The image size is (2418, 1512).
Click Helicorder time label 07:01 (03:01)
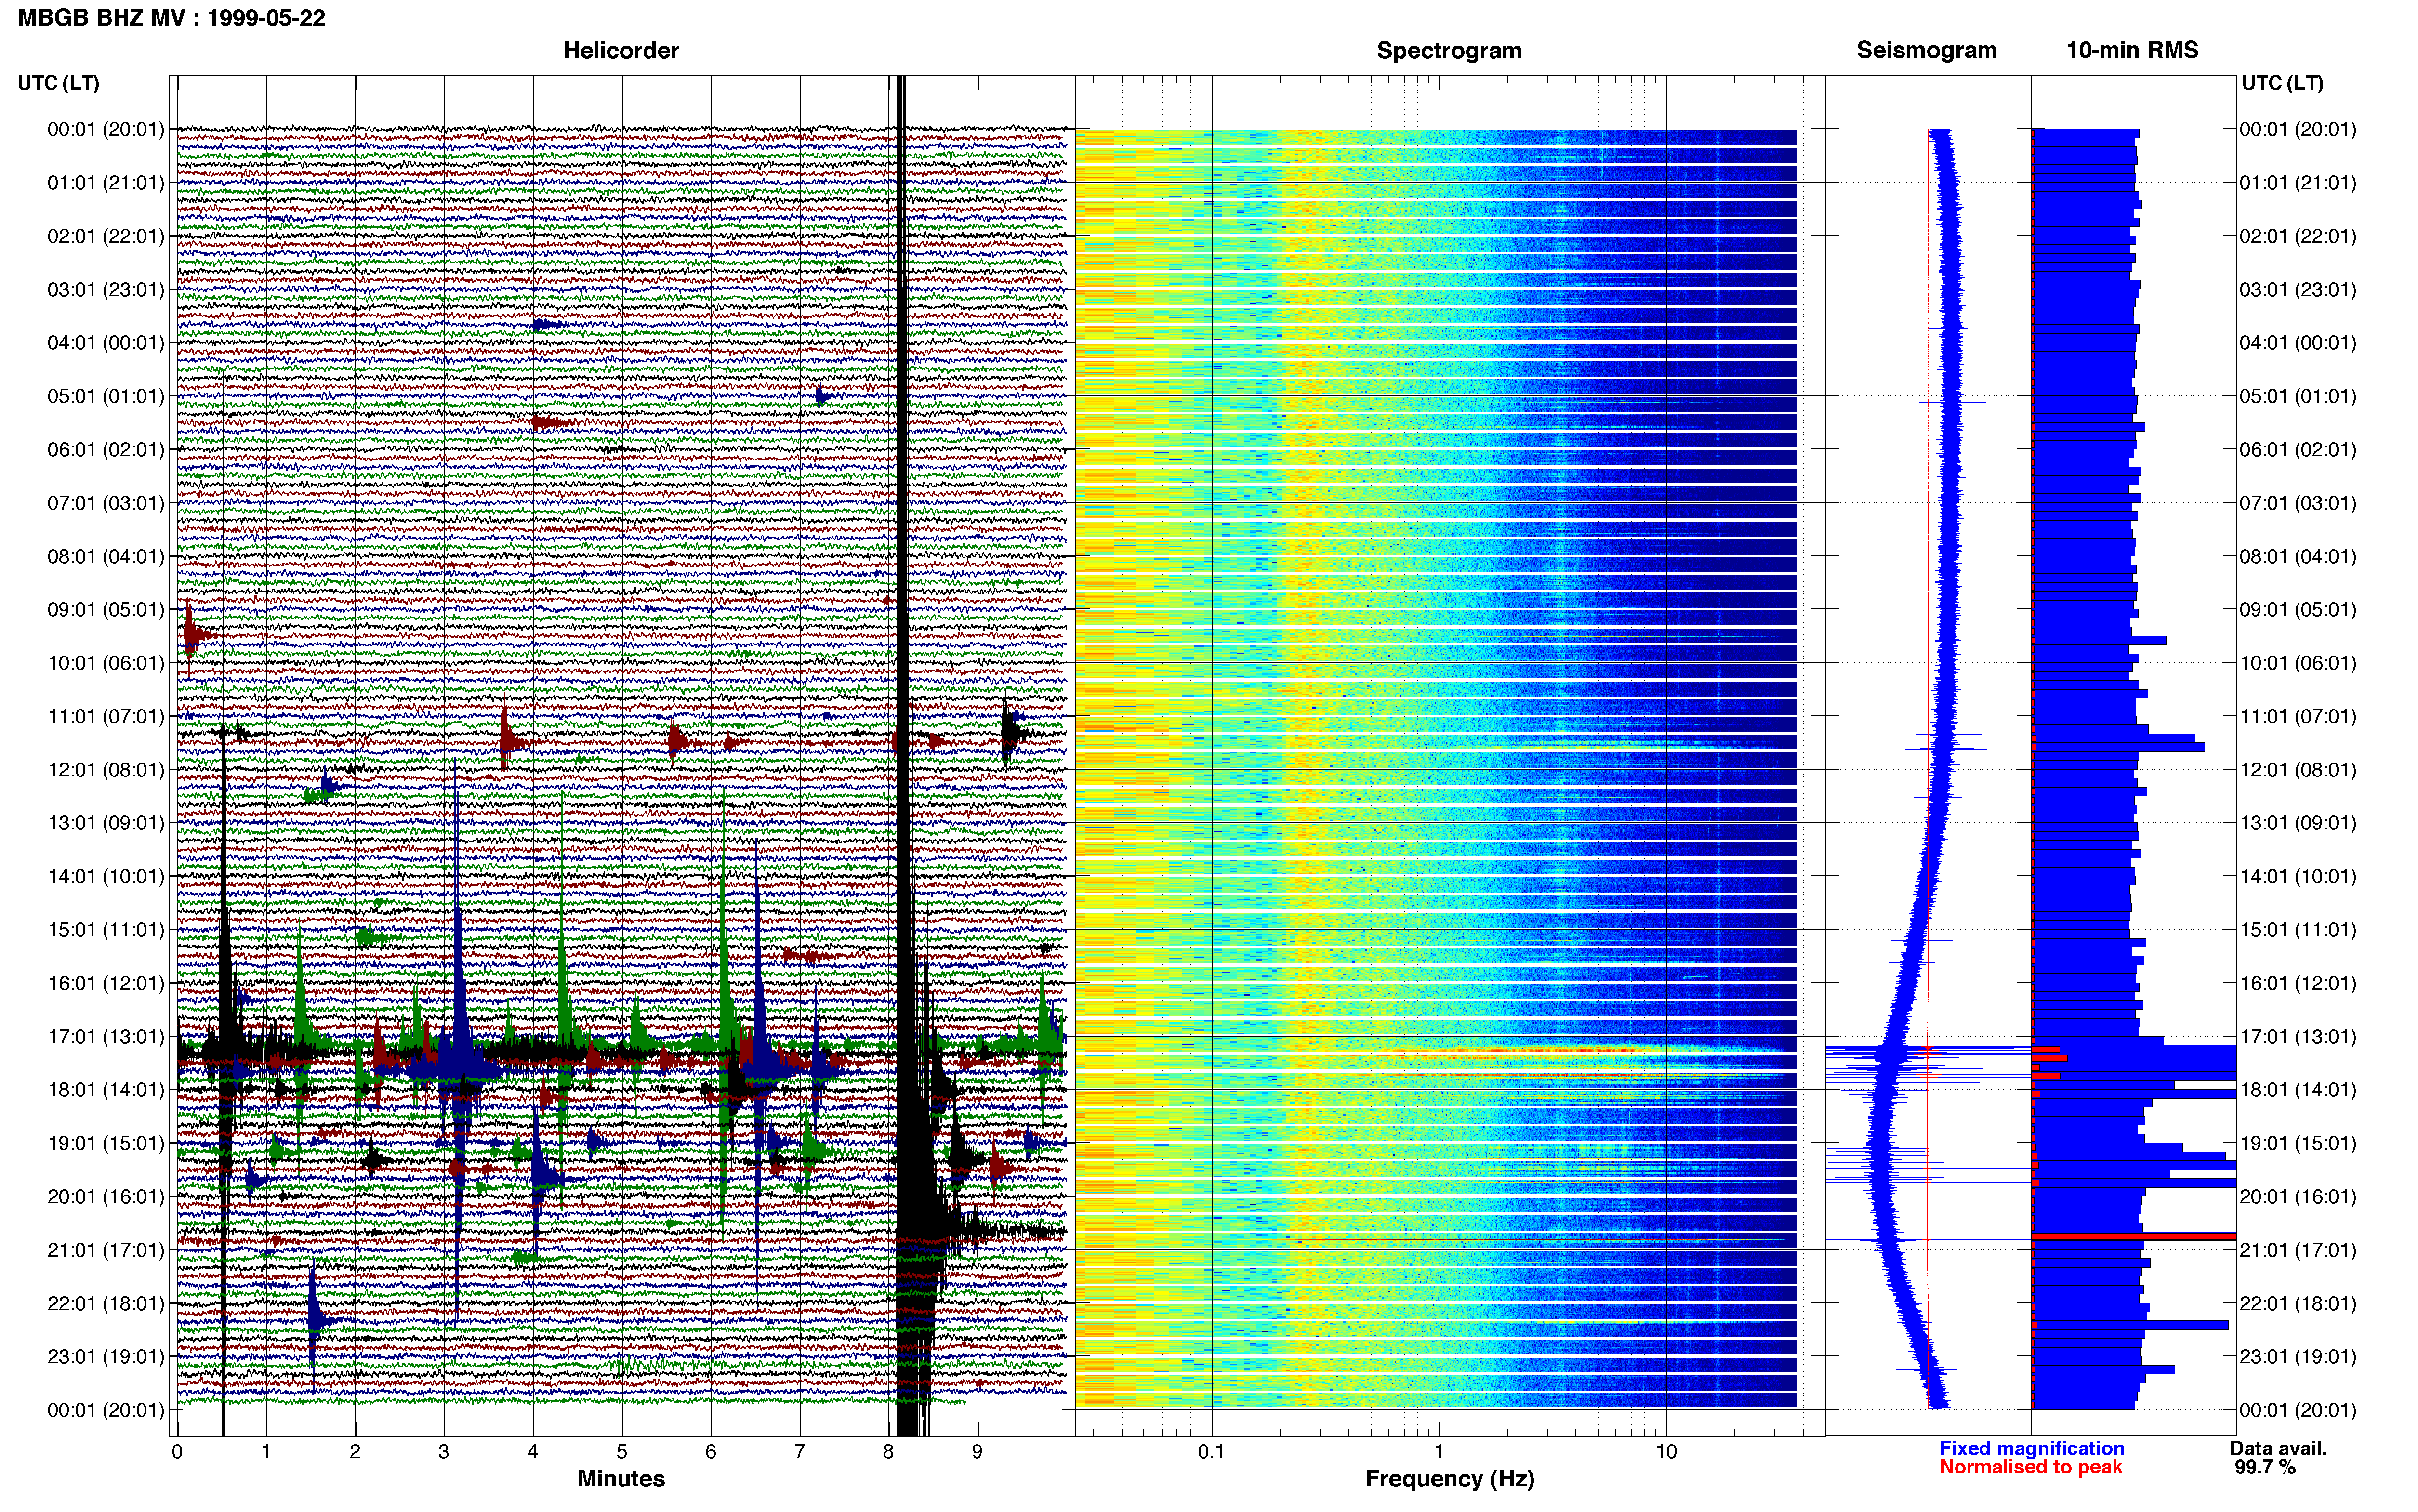106,503
